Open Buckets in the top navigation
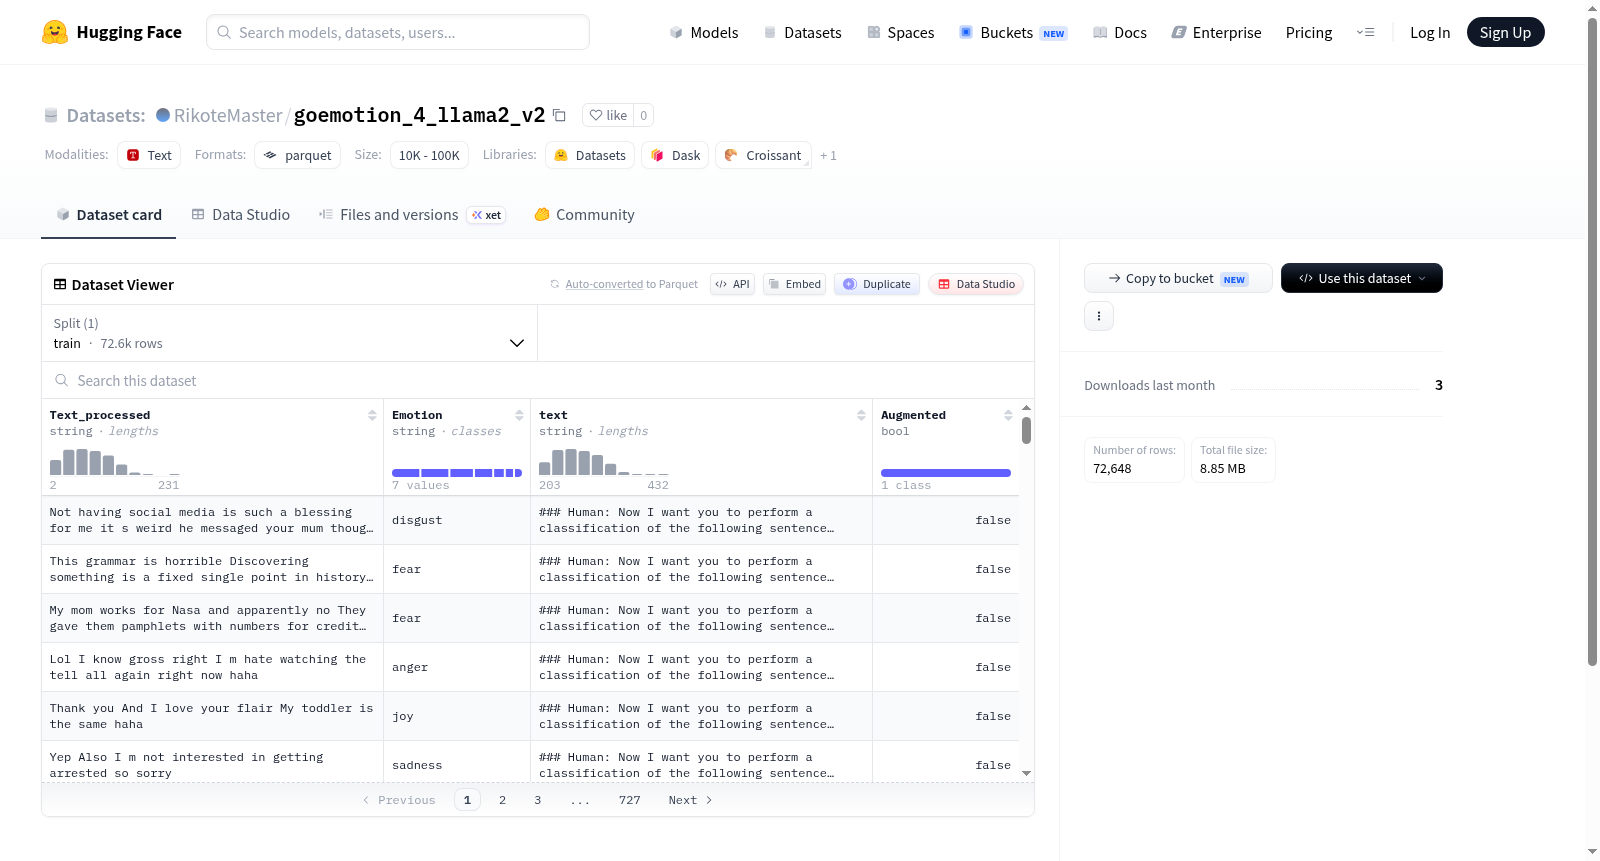The image size is (1600, 861). [x=1013, y=32]
